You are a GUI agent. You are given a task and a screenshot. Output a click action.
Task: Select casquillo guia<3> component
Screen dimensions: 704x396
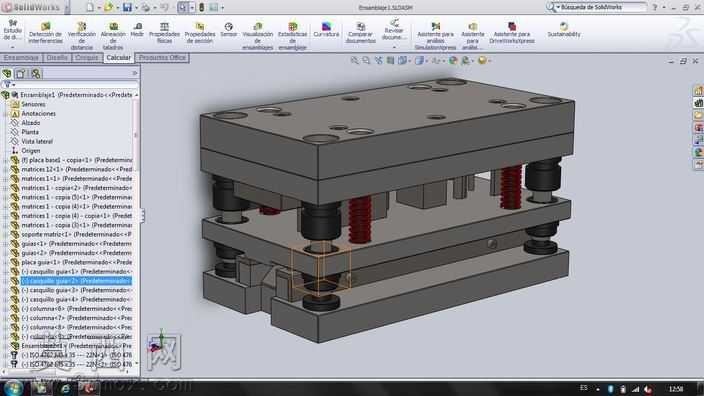(x=76, y=290)
